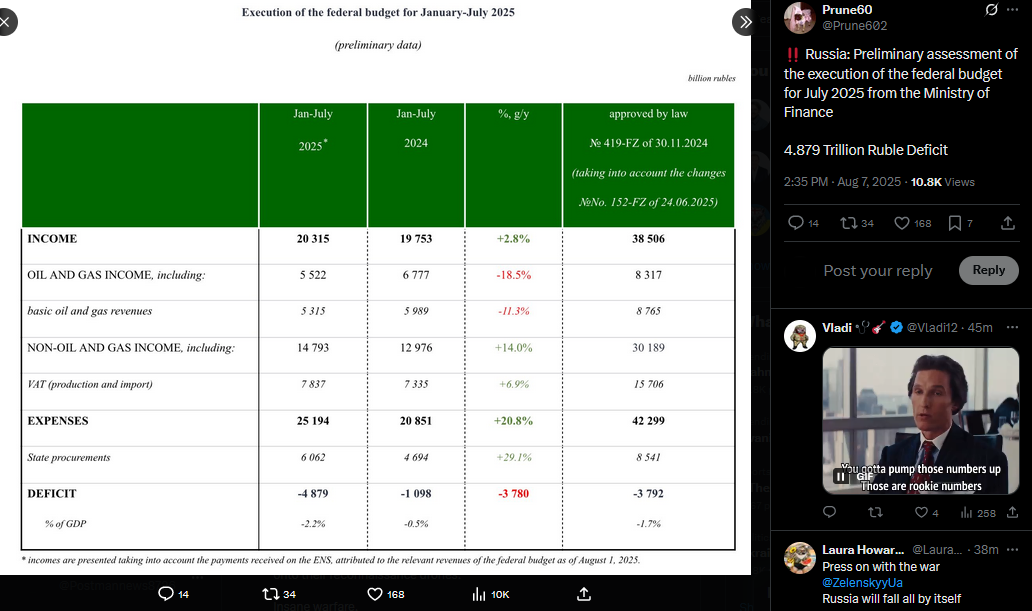Viewport: 1032px width, 611px height.
Task: Bookmark the post showing 7
Action: click(x=960, y=223)
